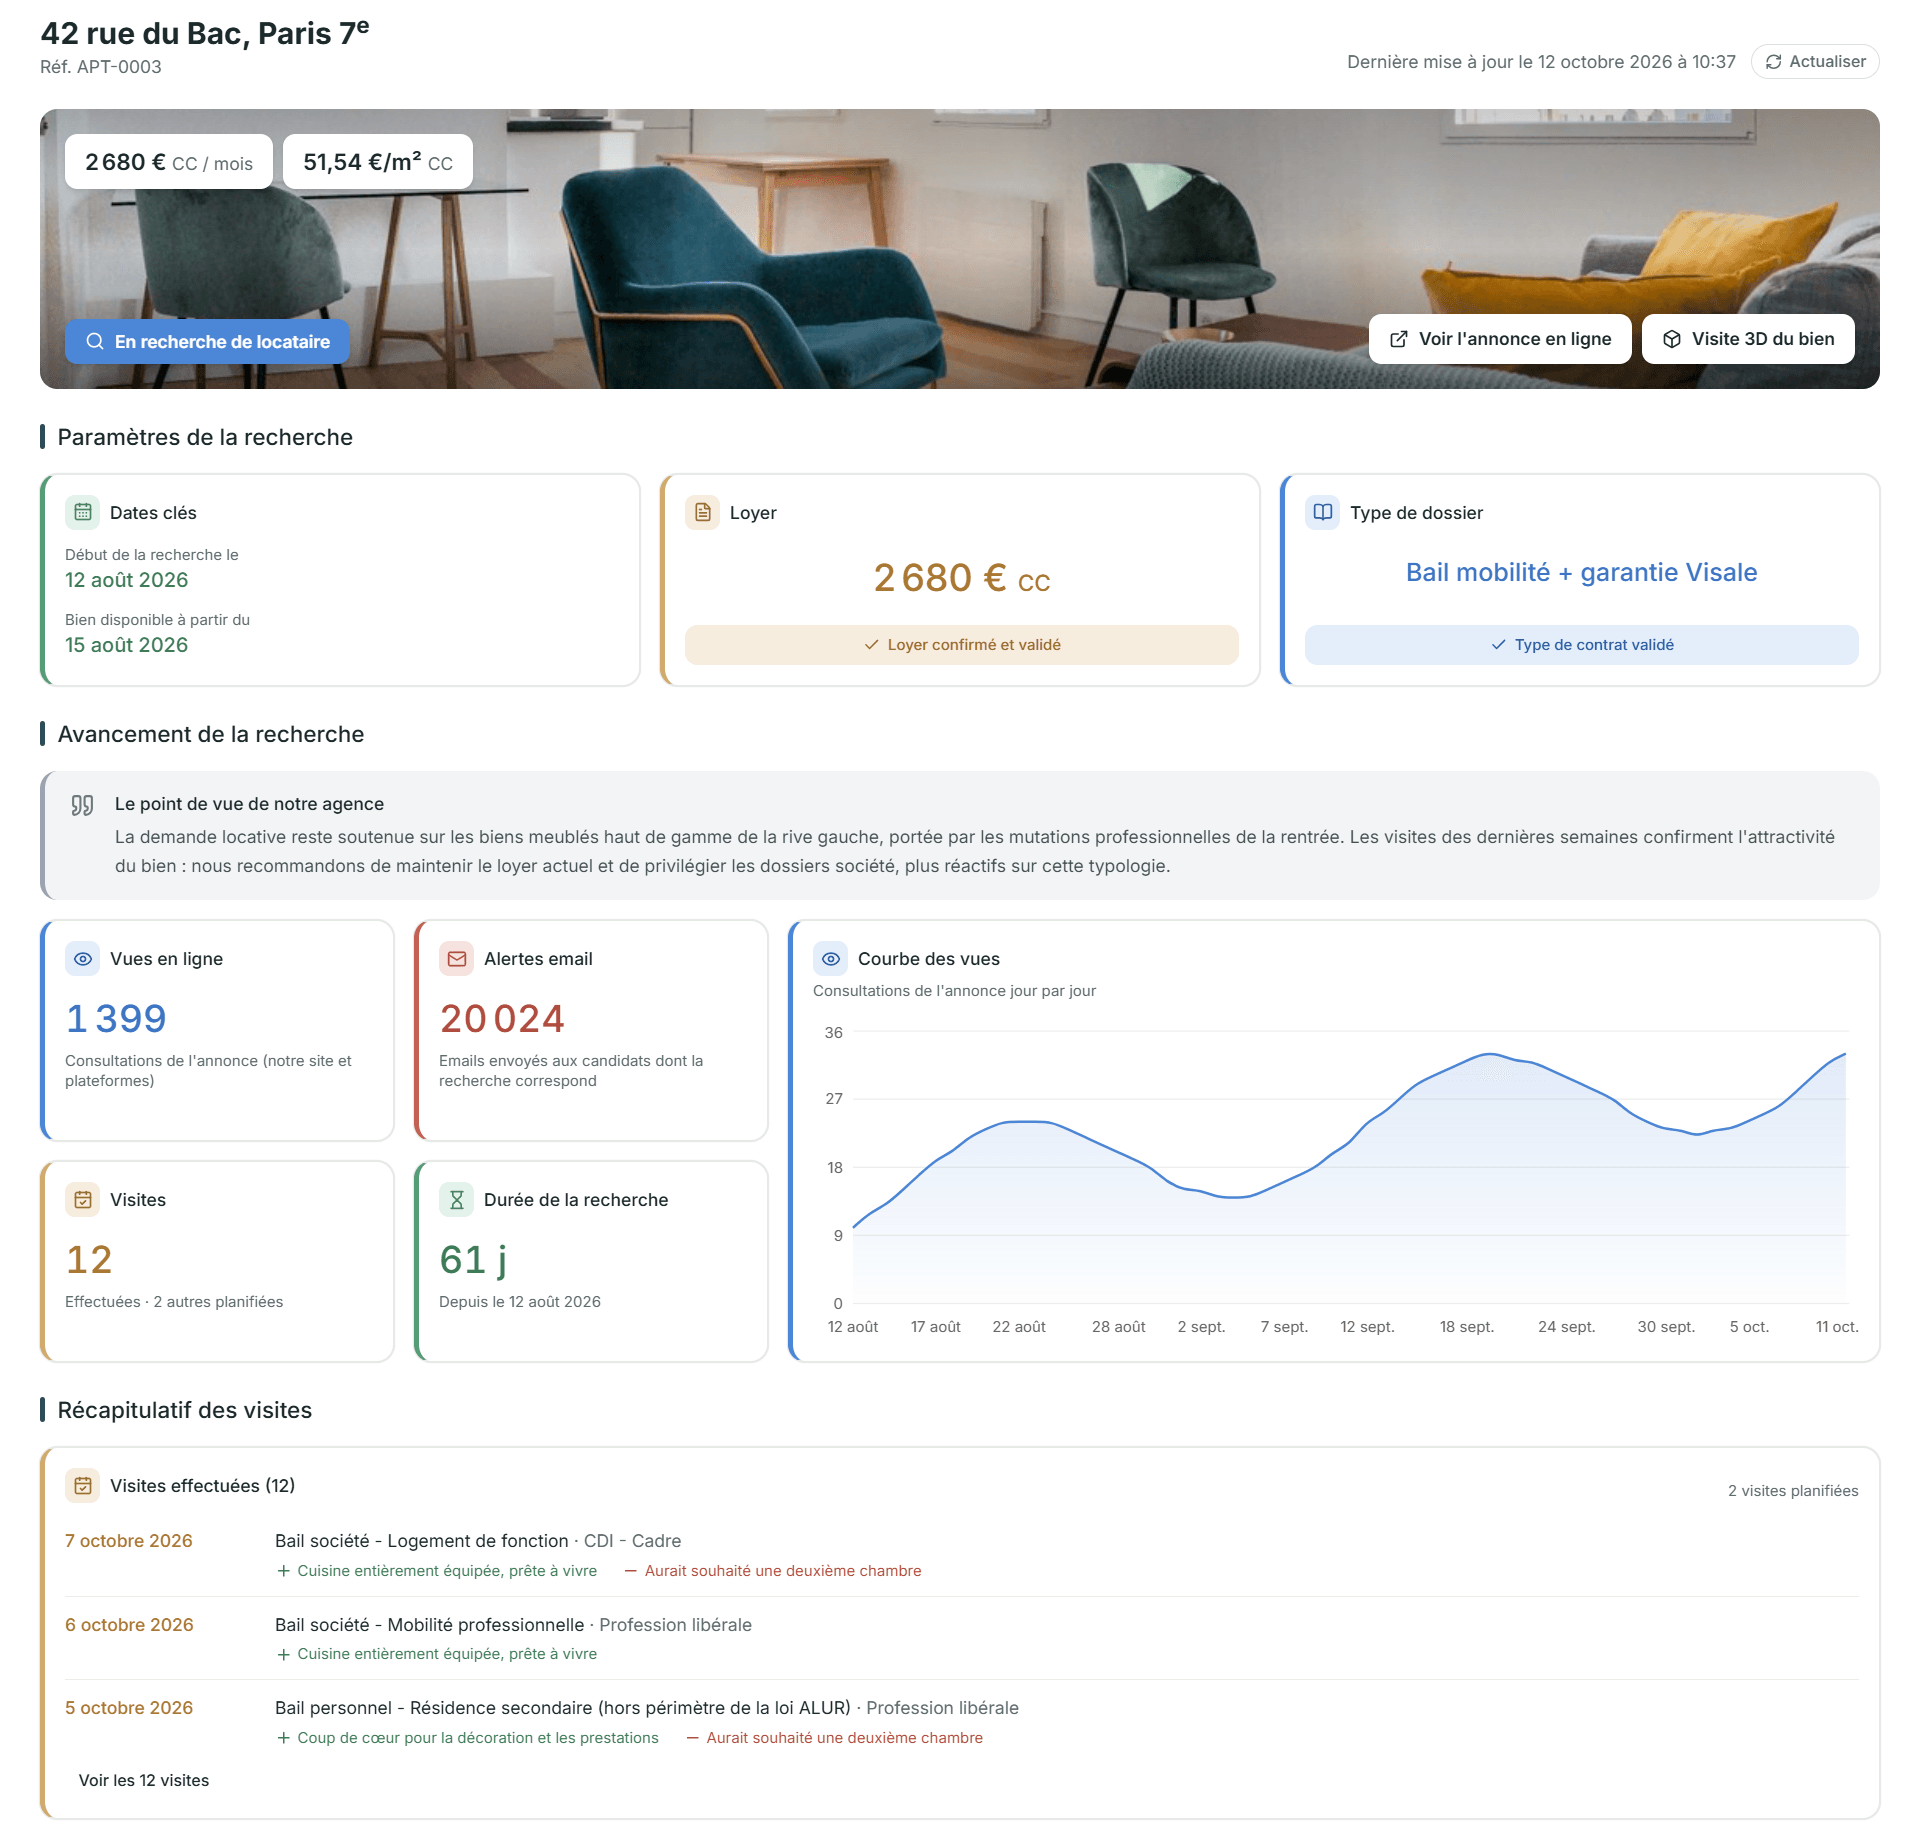The width and height of the screenshot is (1920, 1844).
Task: Open Voir l'annonce en ligne
Action: pyautogui.click(x=1500, y=339)
